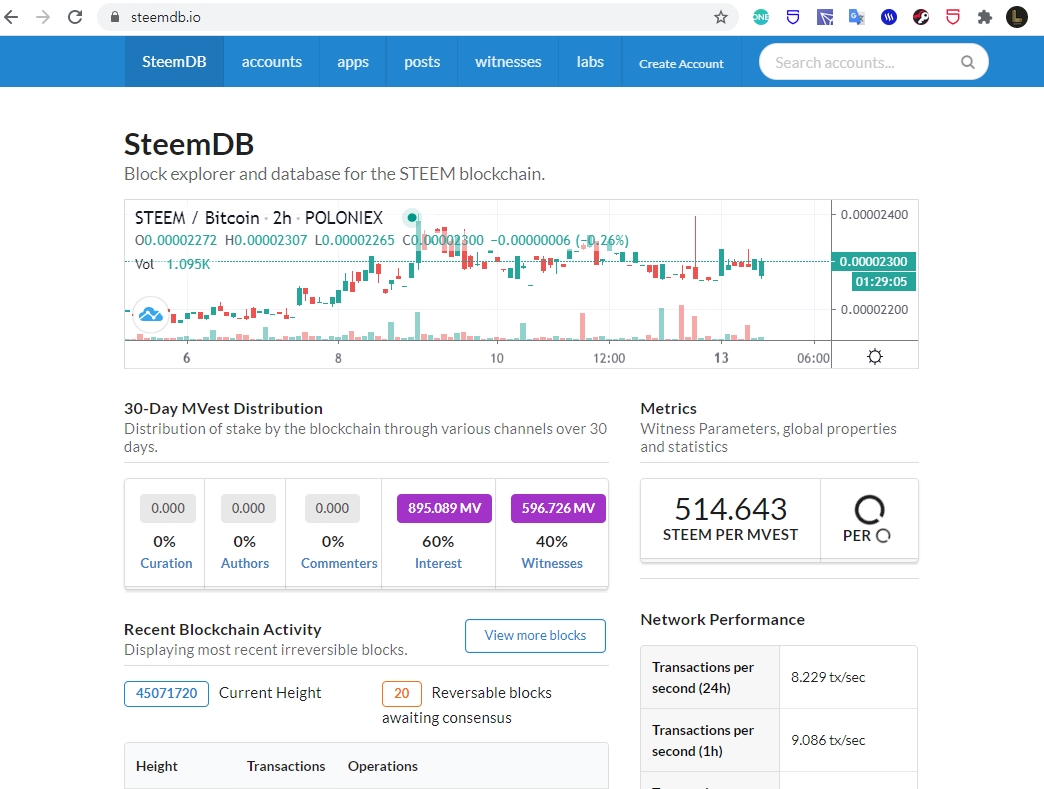Click block height 45071720

166,693
